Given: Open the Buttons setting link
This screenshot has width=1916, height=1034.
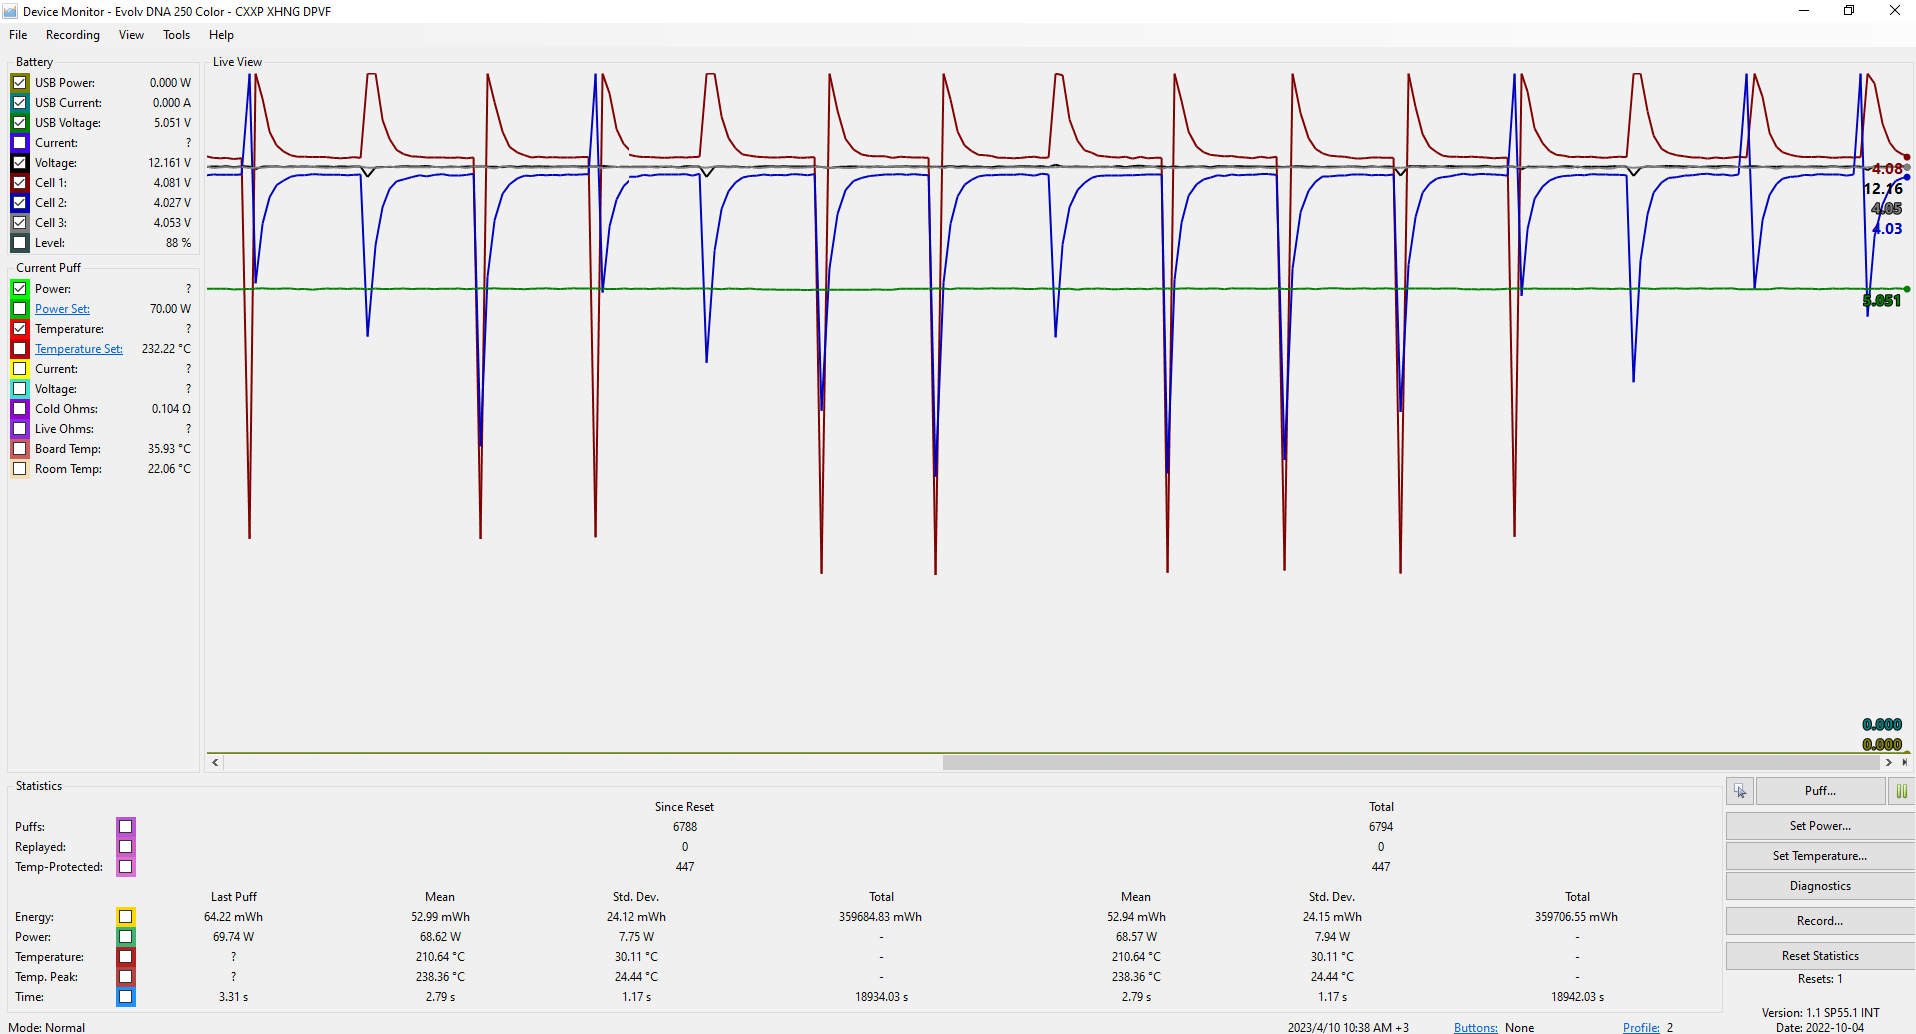Looking at the screenshot, I should coord(1475,1027).
